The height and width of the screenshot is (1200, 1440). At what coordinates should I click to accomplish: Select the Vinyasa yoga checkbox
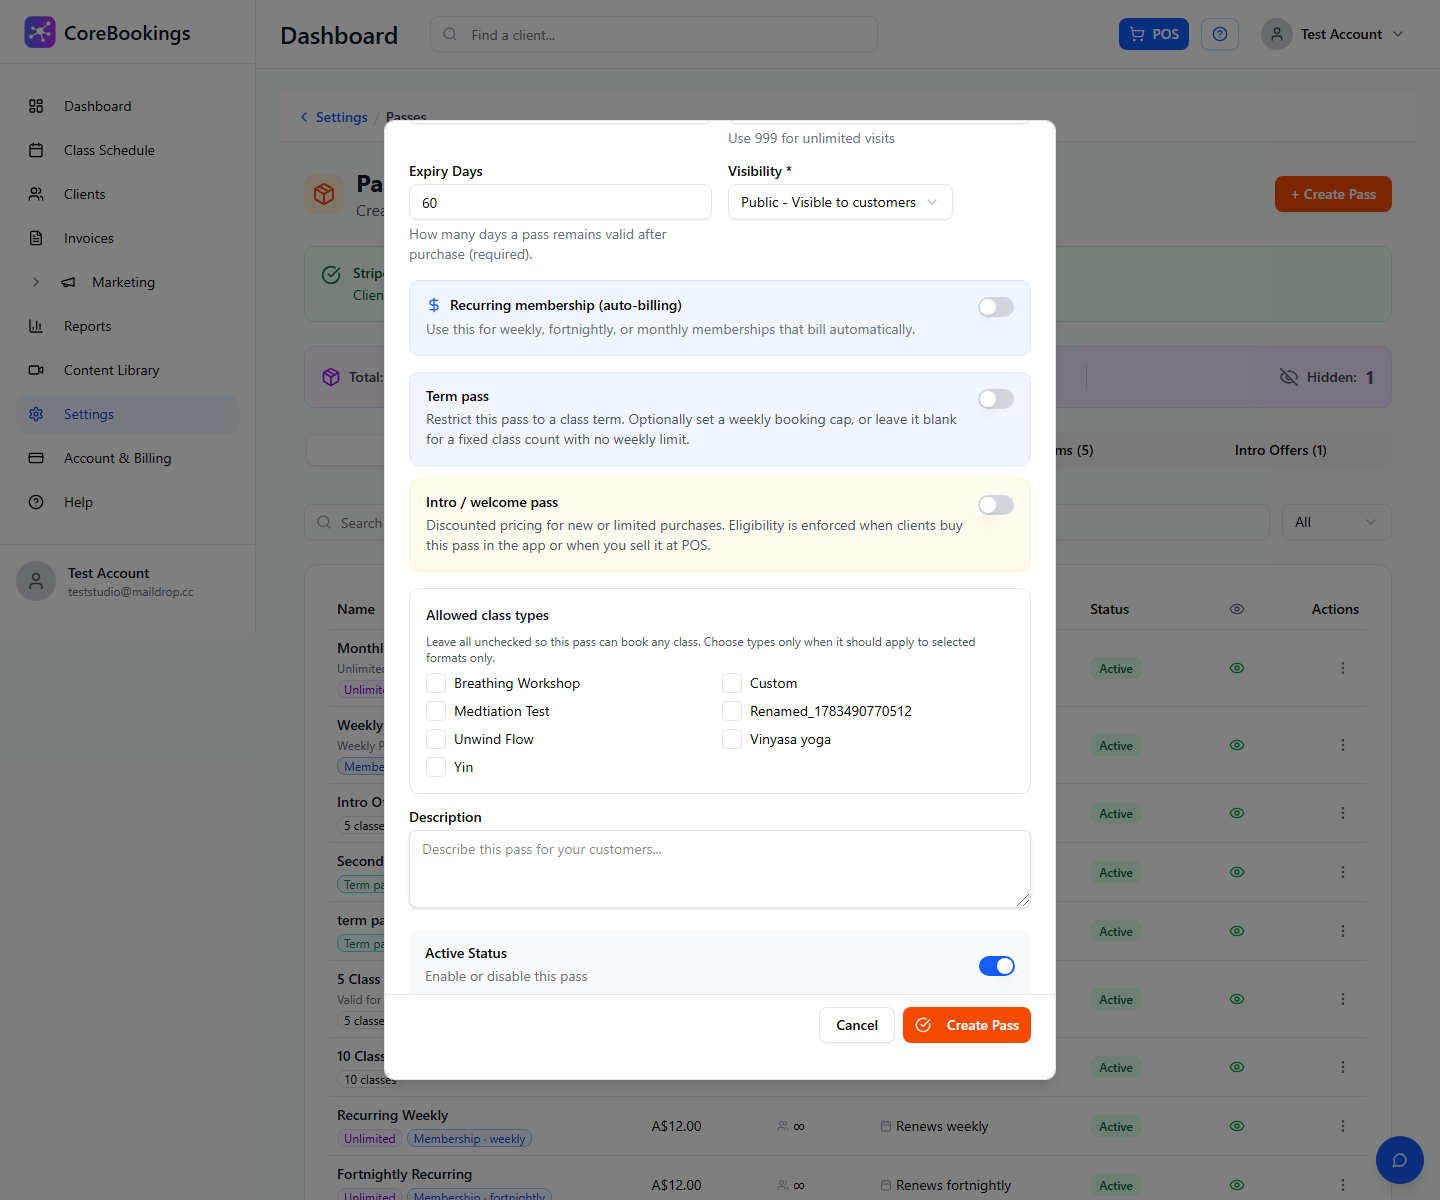(x=732, y=739)
